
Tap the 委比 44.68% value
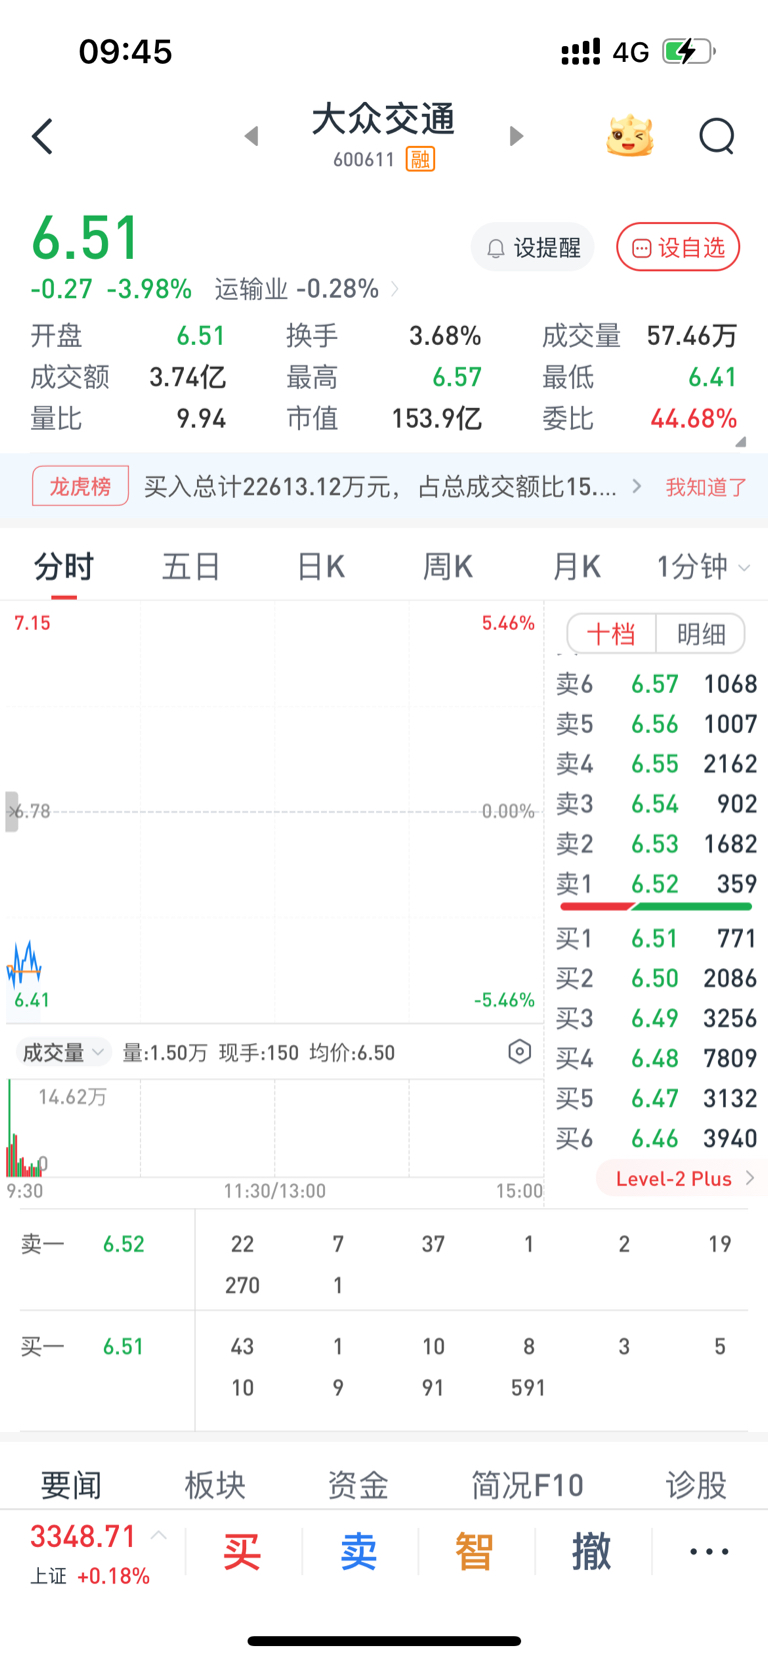tap(694, 418)
